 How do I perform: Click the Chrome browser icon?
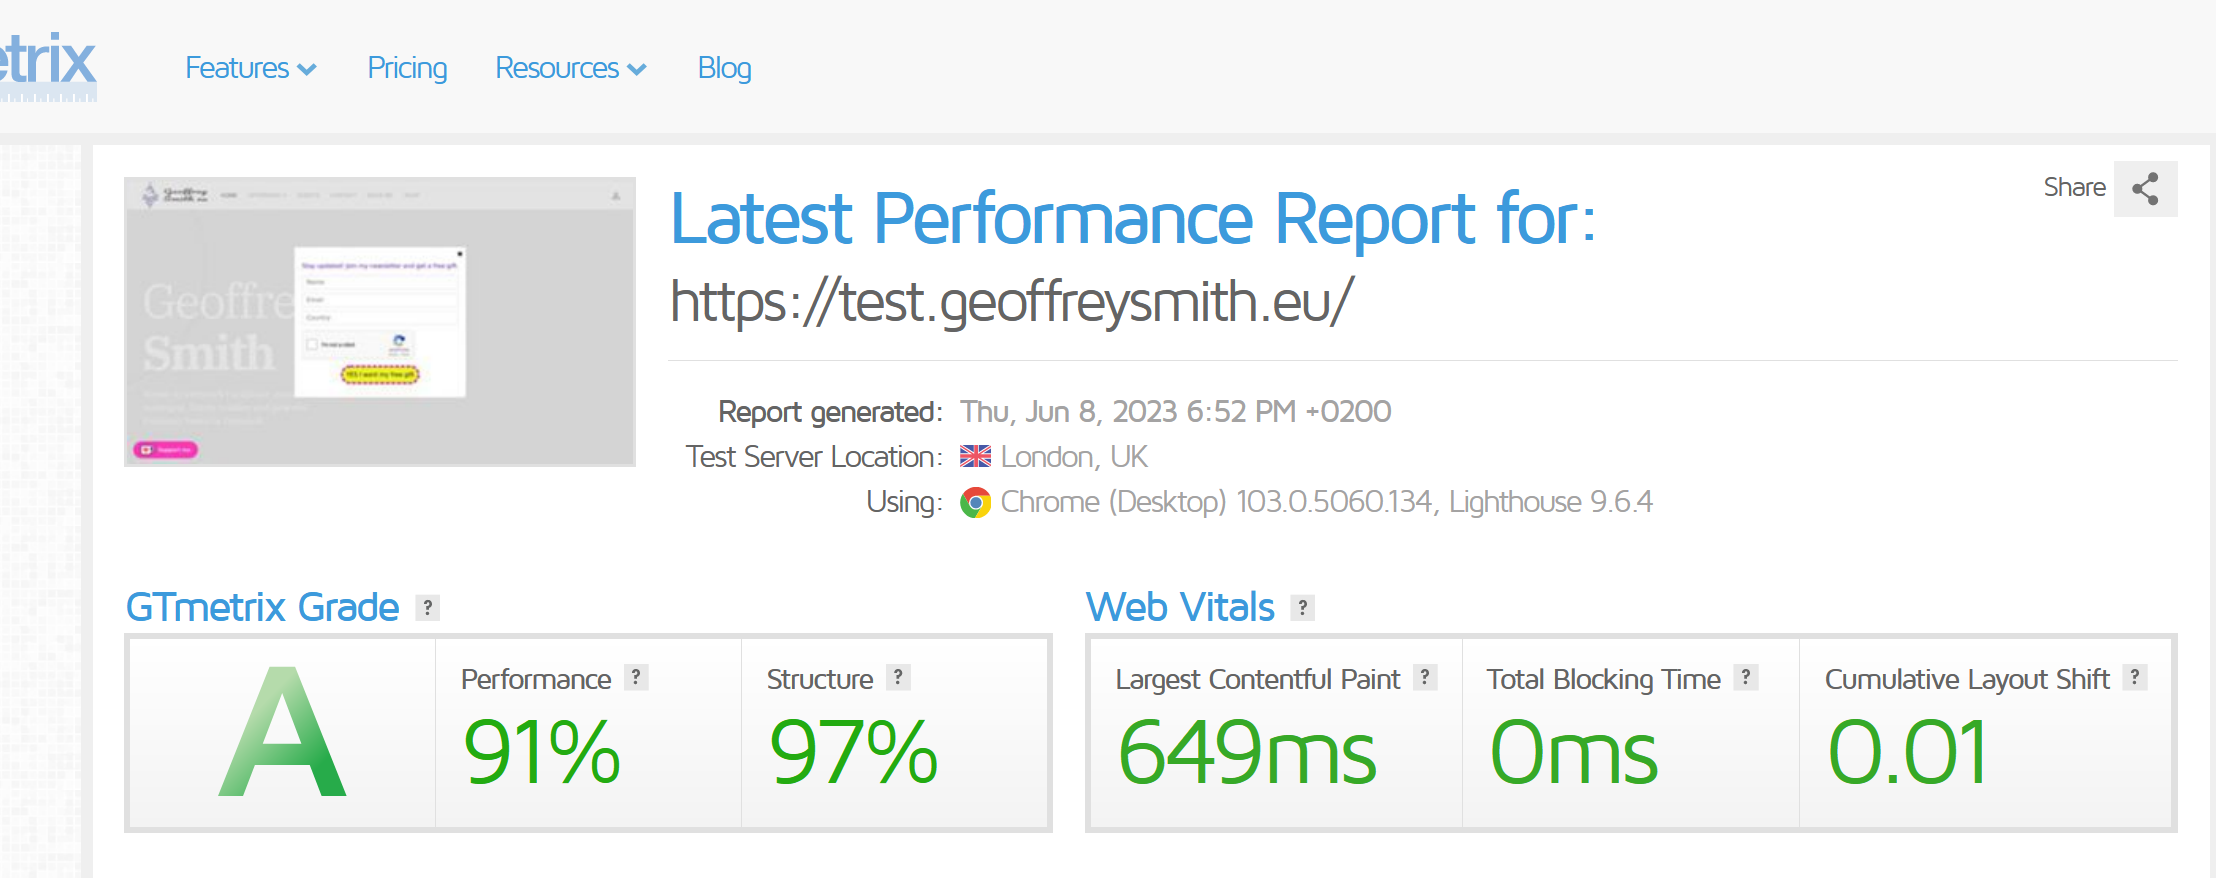(x=975, y=502)
